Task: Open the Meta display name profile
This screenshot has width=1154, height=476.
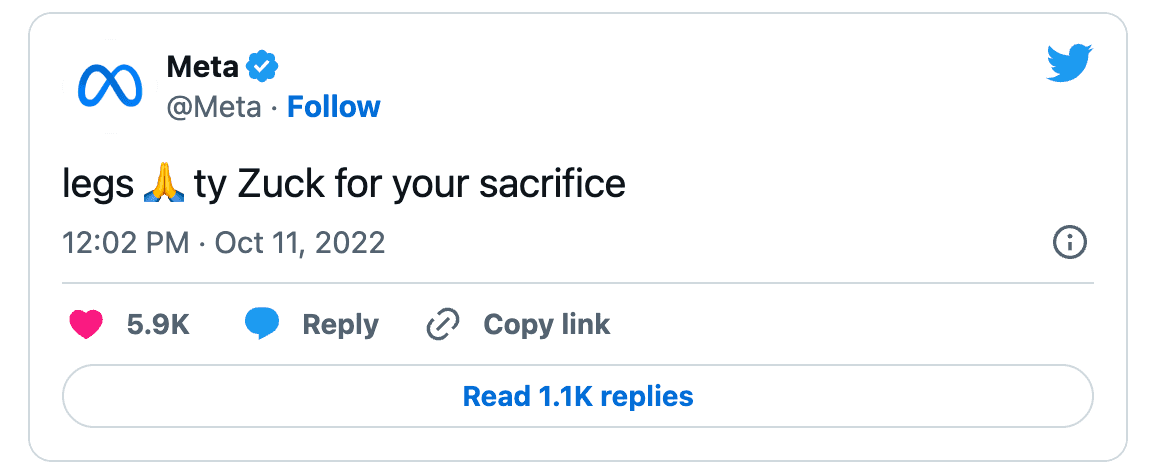Action: tap(202, 67)
